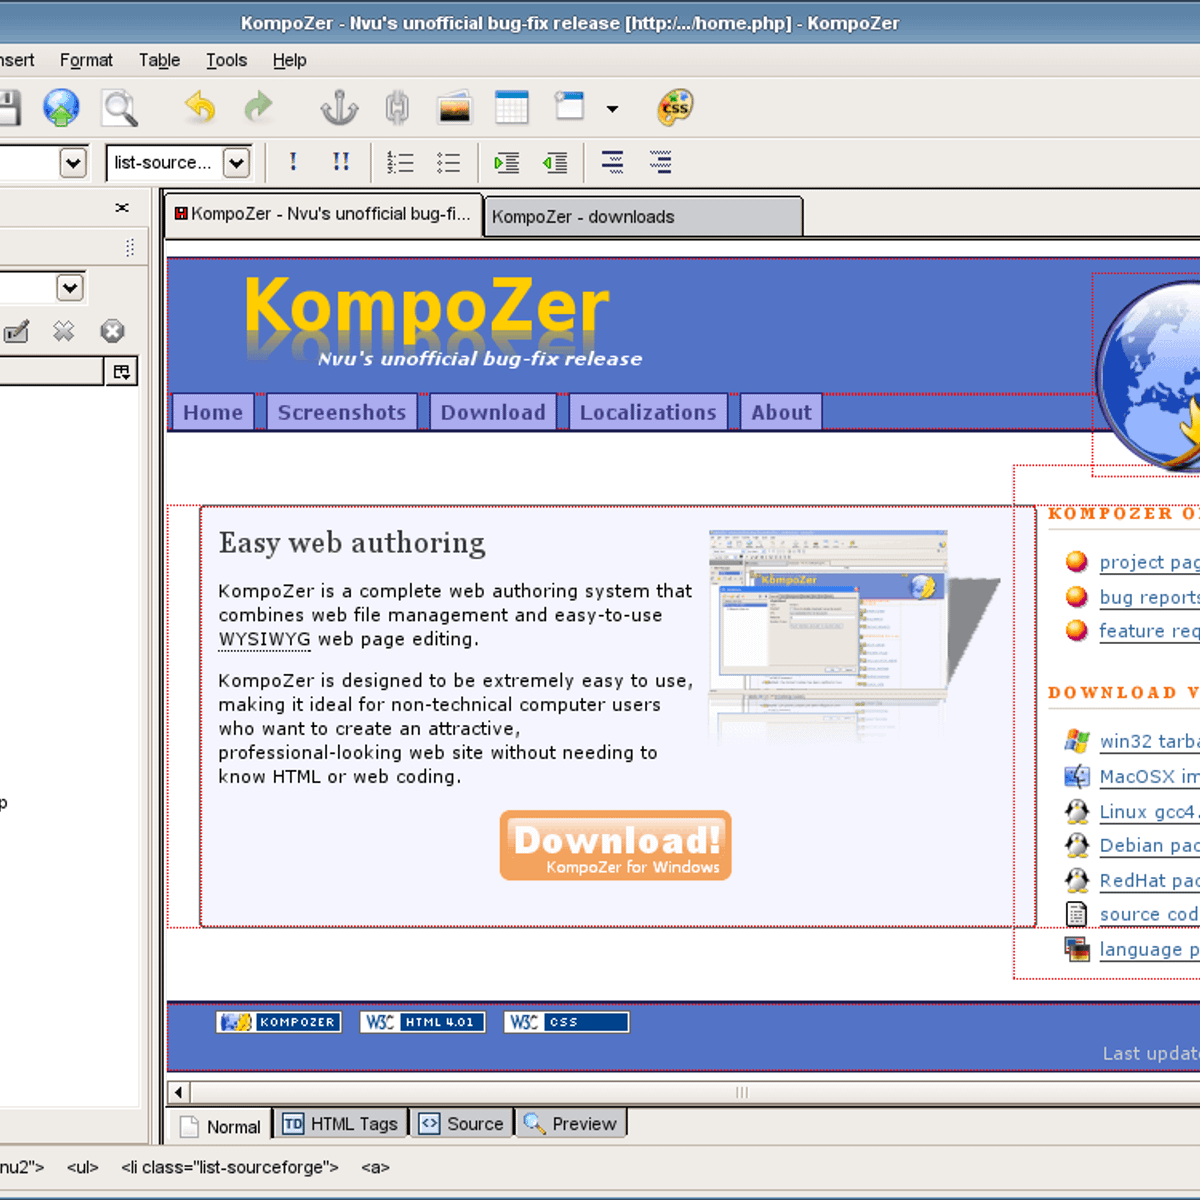The height and width of the screenshot is (1200, 1200).
Task: Insert an image using the picture icon
Action: (x=454, y=107)
